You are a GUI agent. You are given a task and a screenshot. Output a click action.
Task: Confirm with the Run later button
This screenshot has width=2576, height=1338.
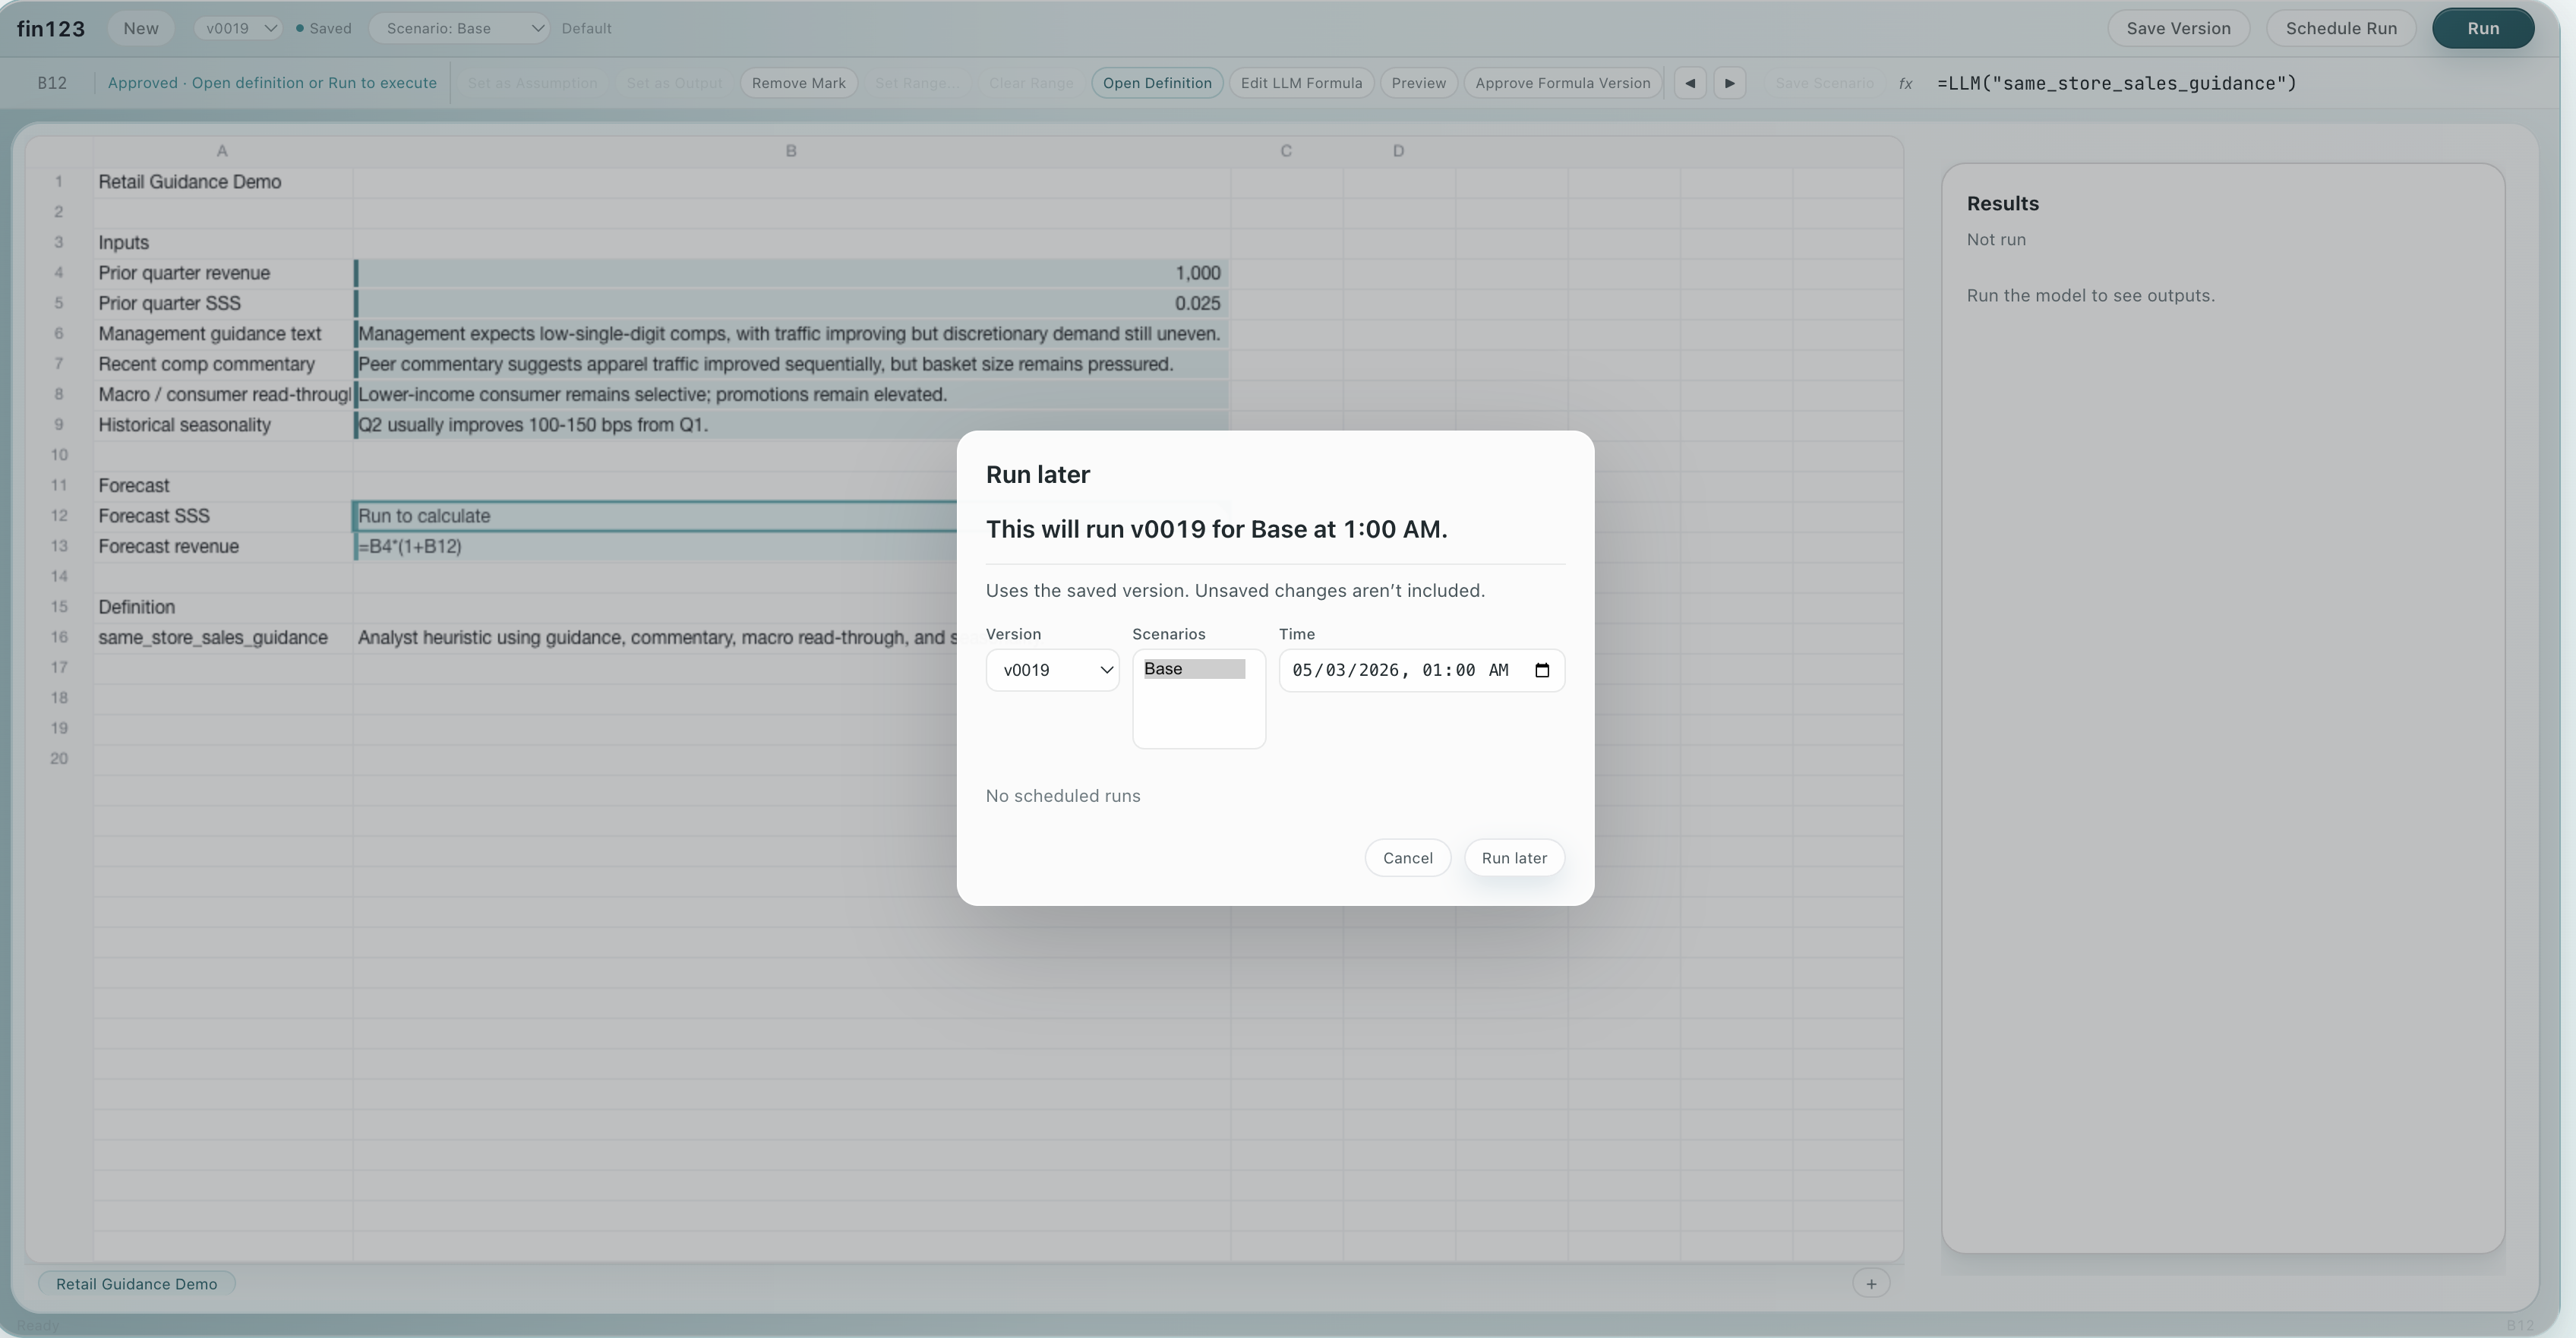click(1514, 858)
